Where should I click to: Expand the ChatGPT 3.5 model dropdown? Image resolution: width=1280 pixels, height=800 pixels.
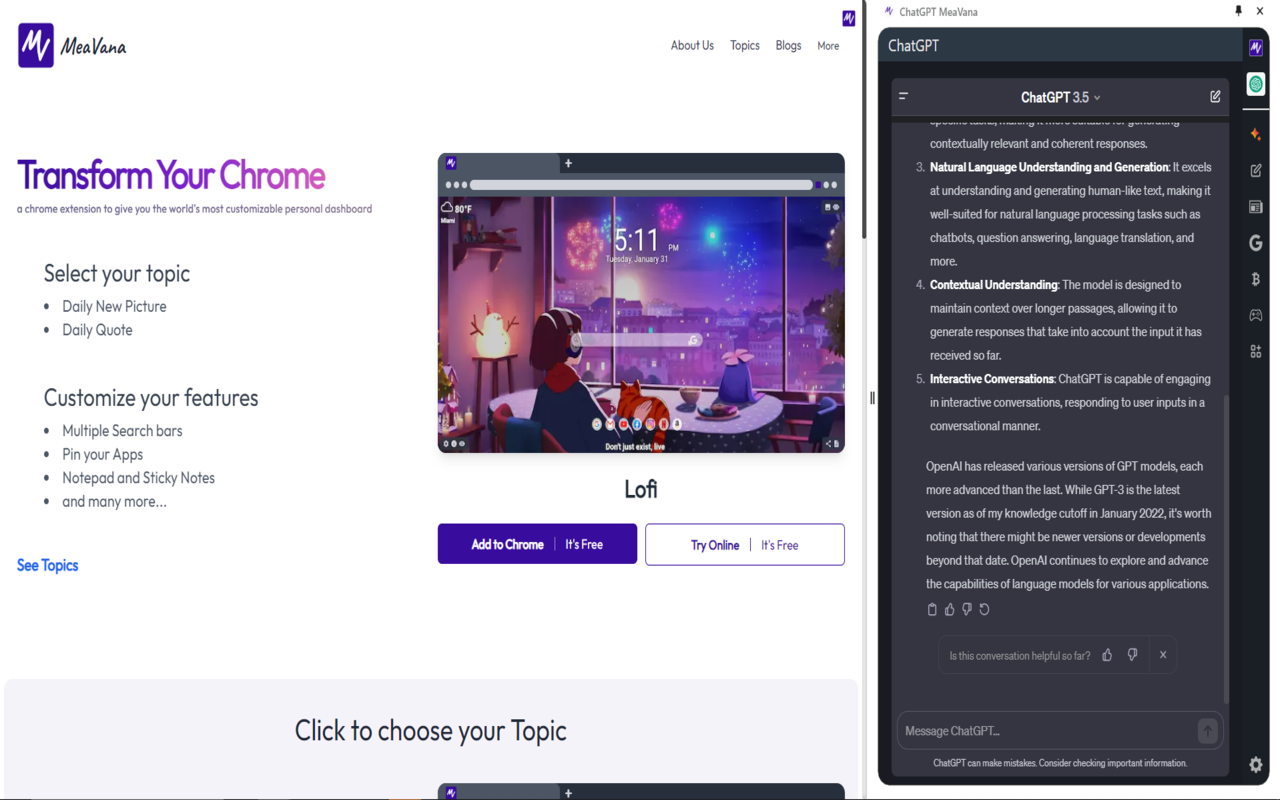[x=1061, y=97]
